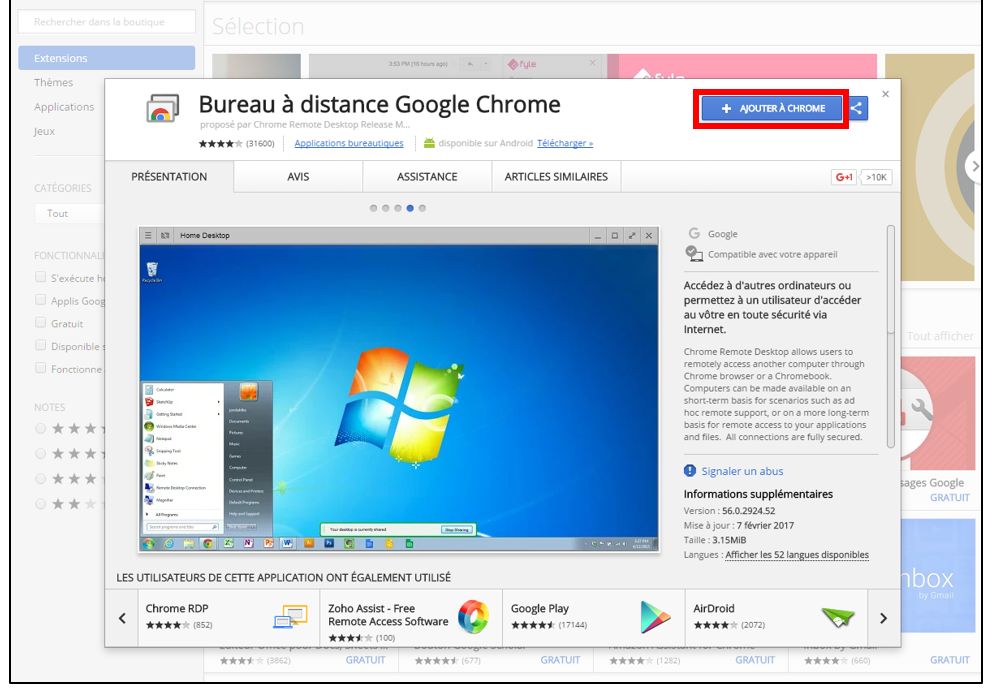Select the first screenshot carousel dot

[x=374, y=208]
